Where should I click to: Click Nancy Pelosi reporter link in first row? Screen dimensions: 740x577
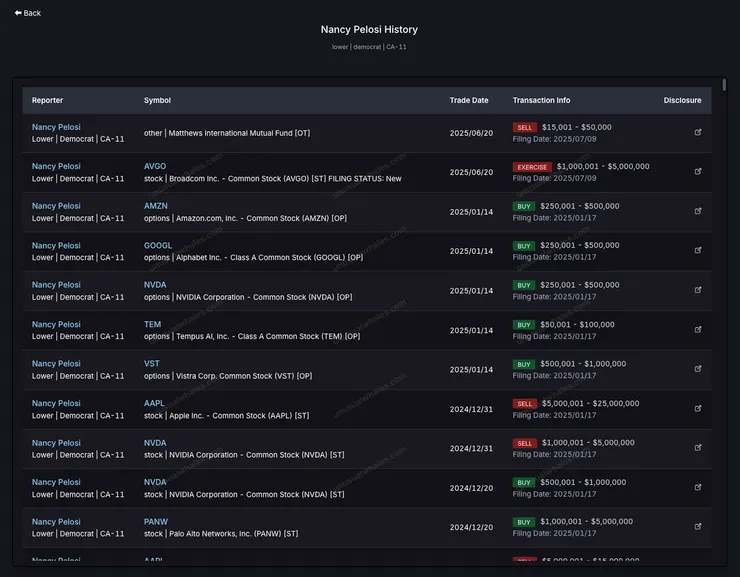coord(56,127)
